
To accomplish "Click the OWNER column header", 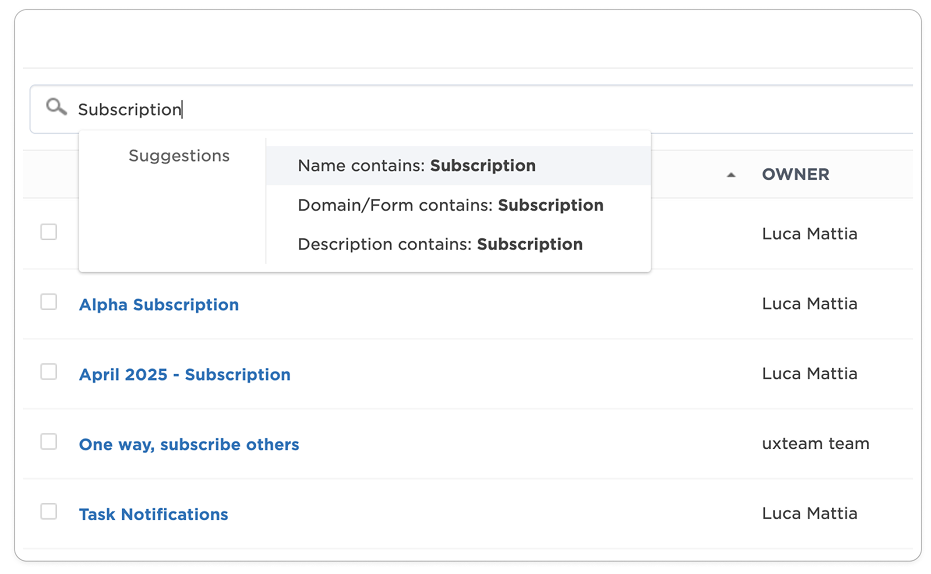I will pos(795,174).
